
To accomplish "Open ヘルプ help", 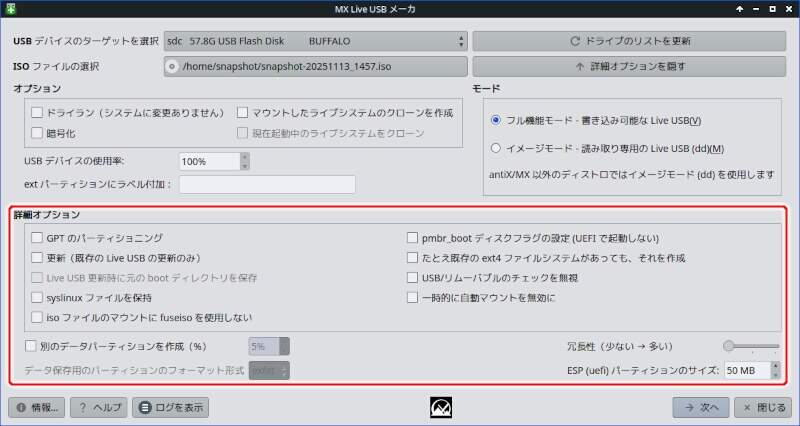I will pos(98,407).
